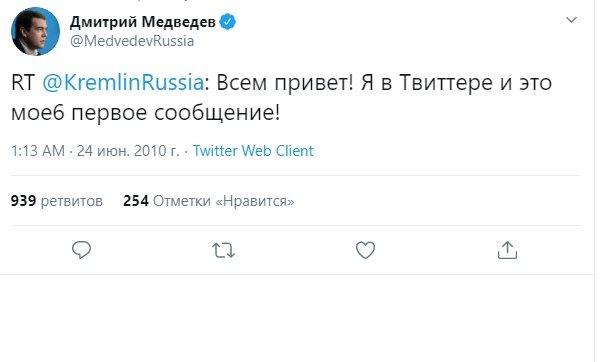Follow the @KremlinRussia mention link
The width and height of the screenshot is (615, 362).
click(123, 83)
